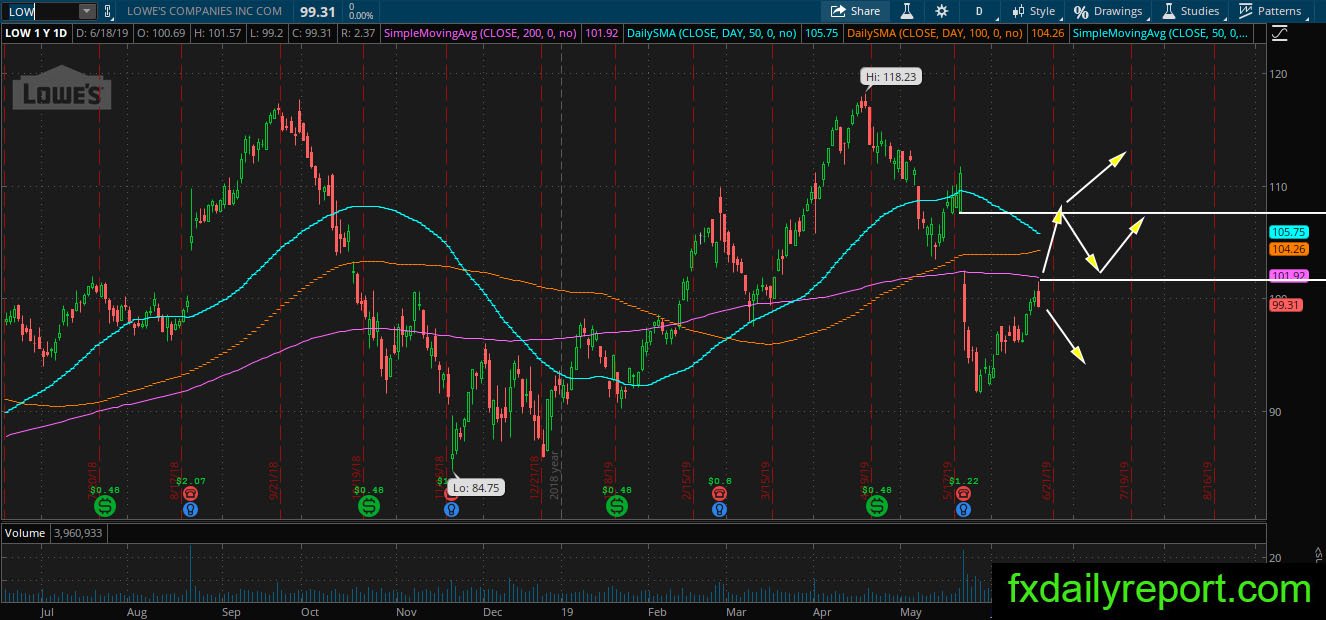Viewport: 1326px width, 620px height.
Task: Click the Lo: 84.75 price bubble
Action: pos(474,488)
